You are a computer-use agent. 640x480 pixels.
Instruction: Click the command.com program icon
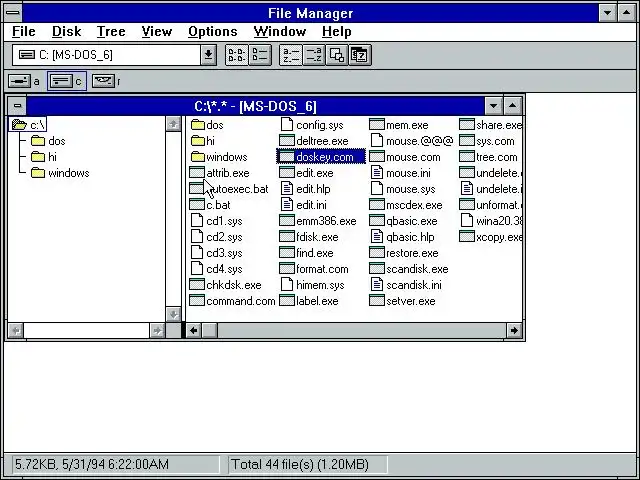(x=197, y=301)
